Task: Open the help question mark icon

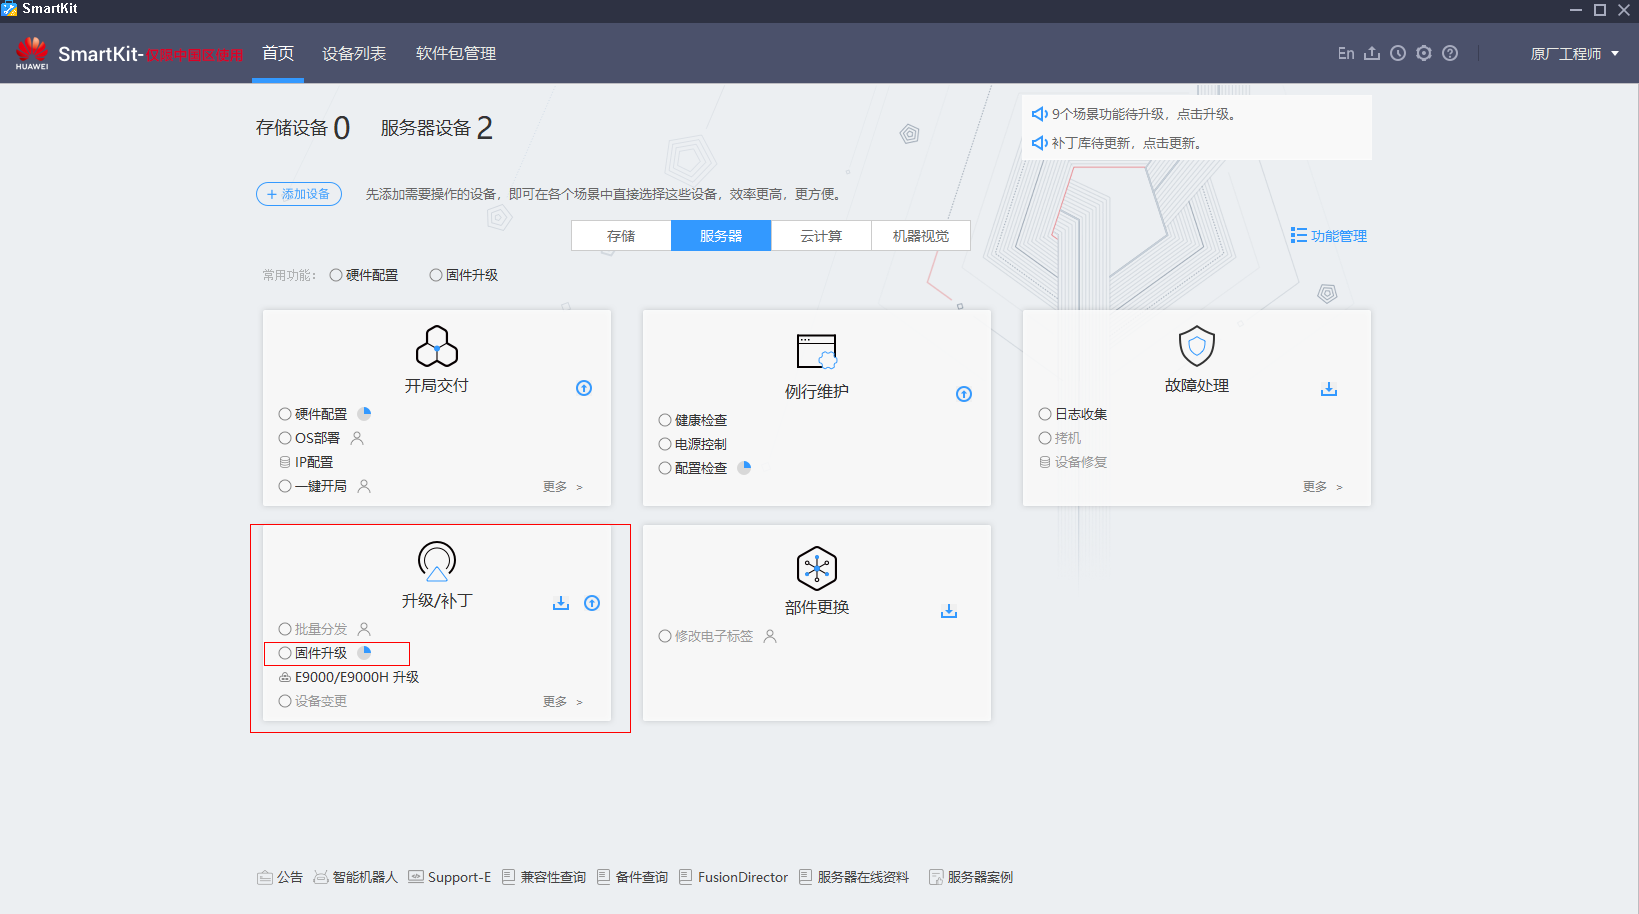Action: pyautogui.click(x=1450, y=53)
